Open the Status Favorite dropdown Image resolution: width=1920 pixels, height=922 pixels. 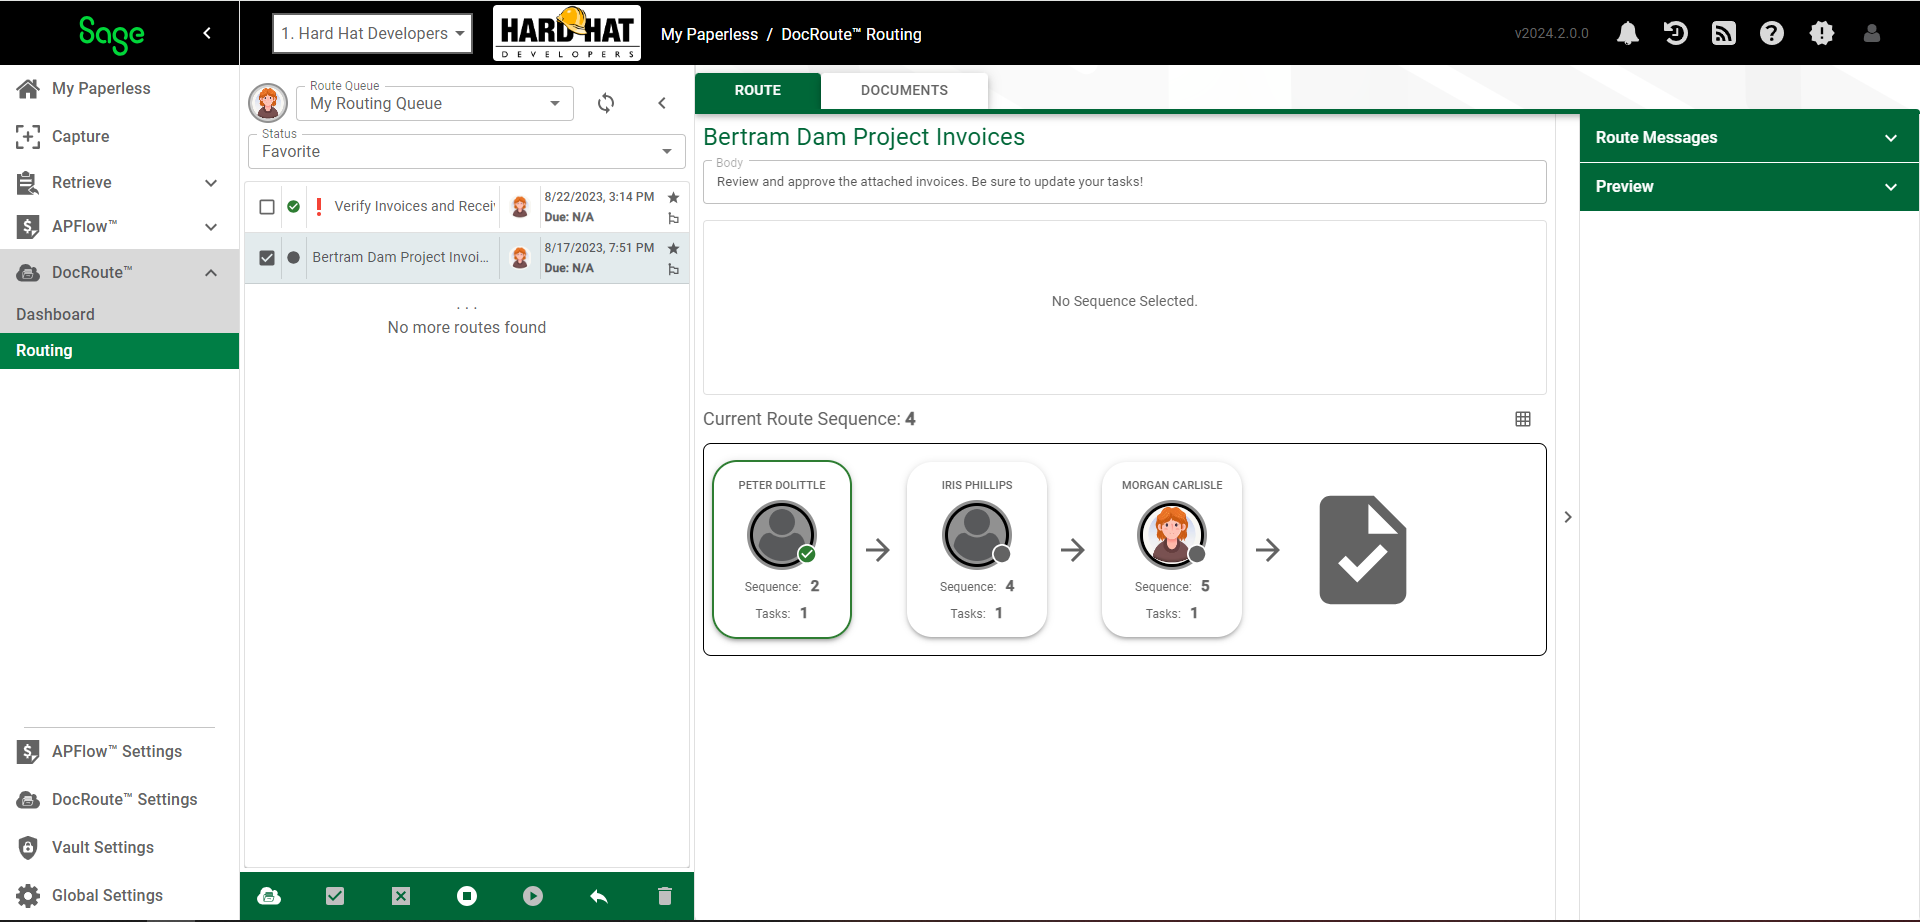[467, 151]
